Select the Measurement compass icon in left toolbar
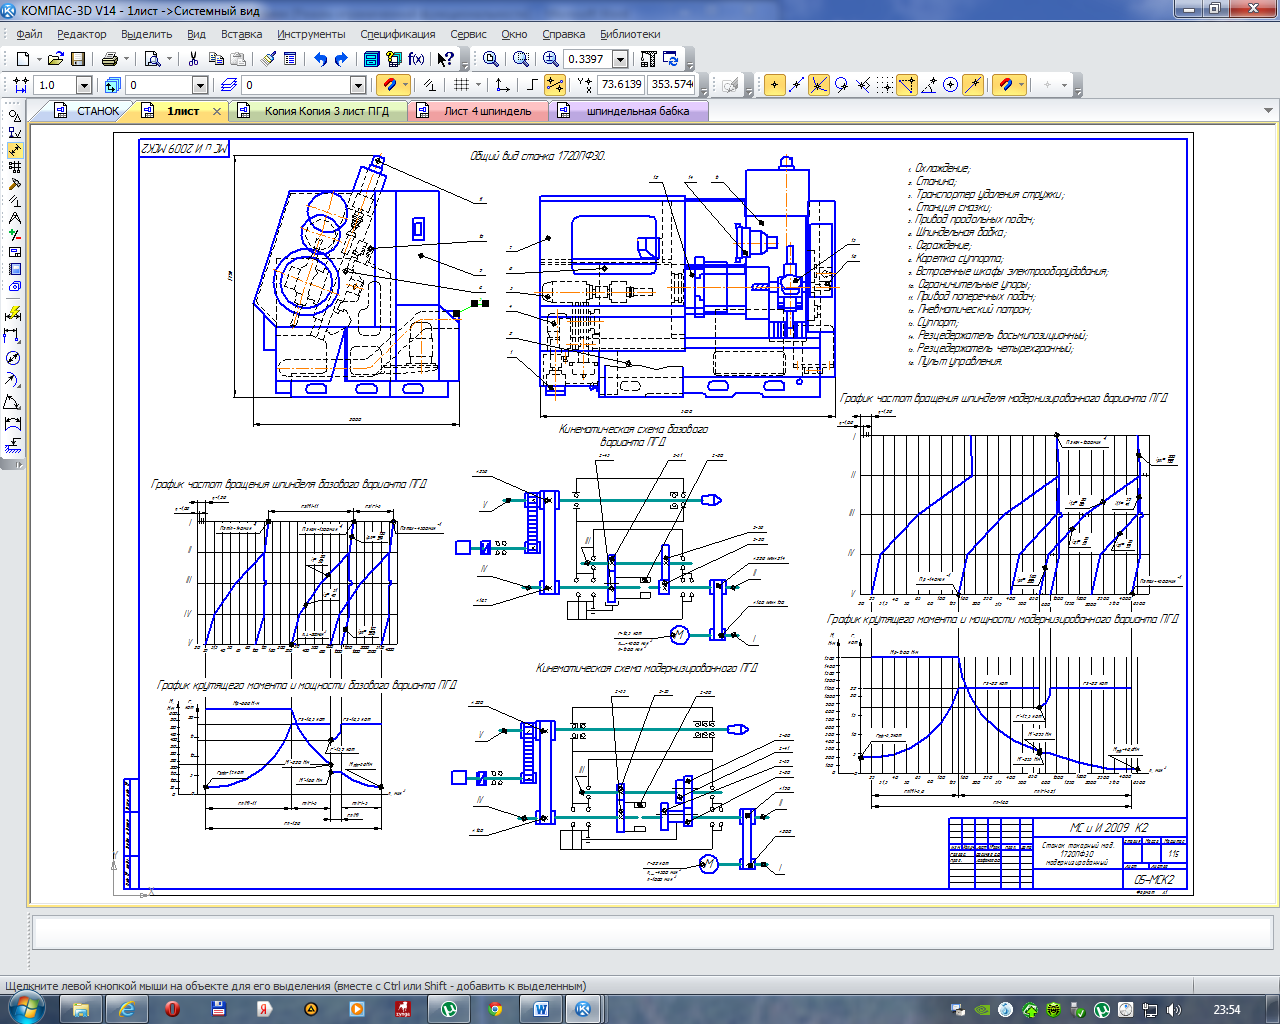Image resolution: width=1280 pixels, height=1024 pixels. (x=14, y=217)
